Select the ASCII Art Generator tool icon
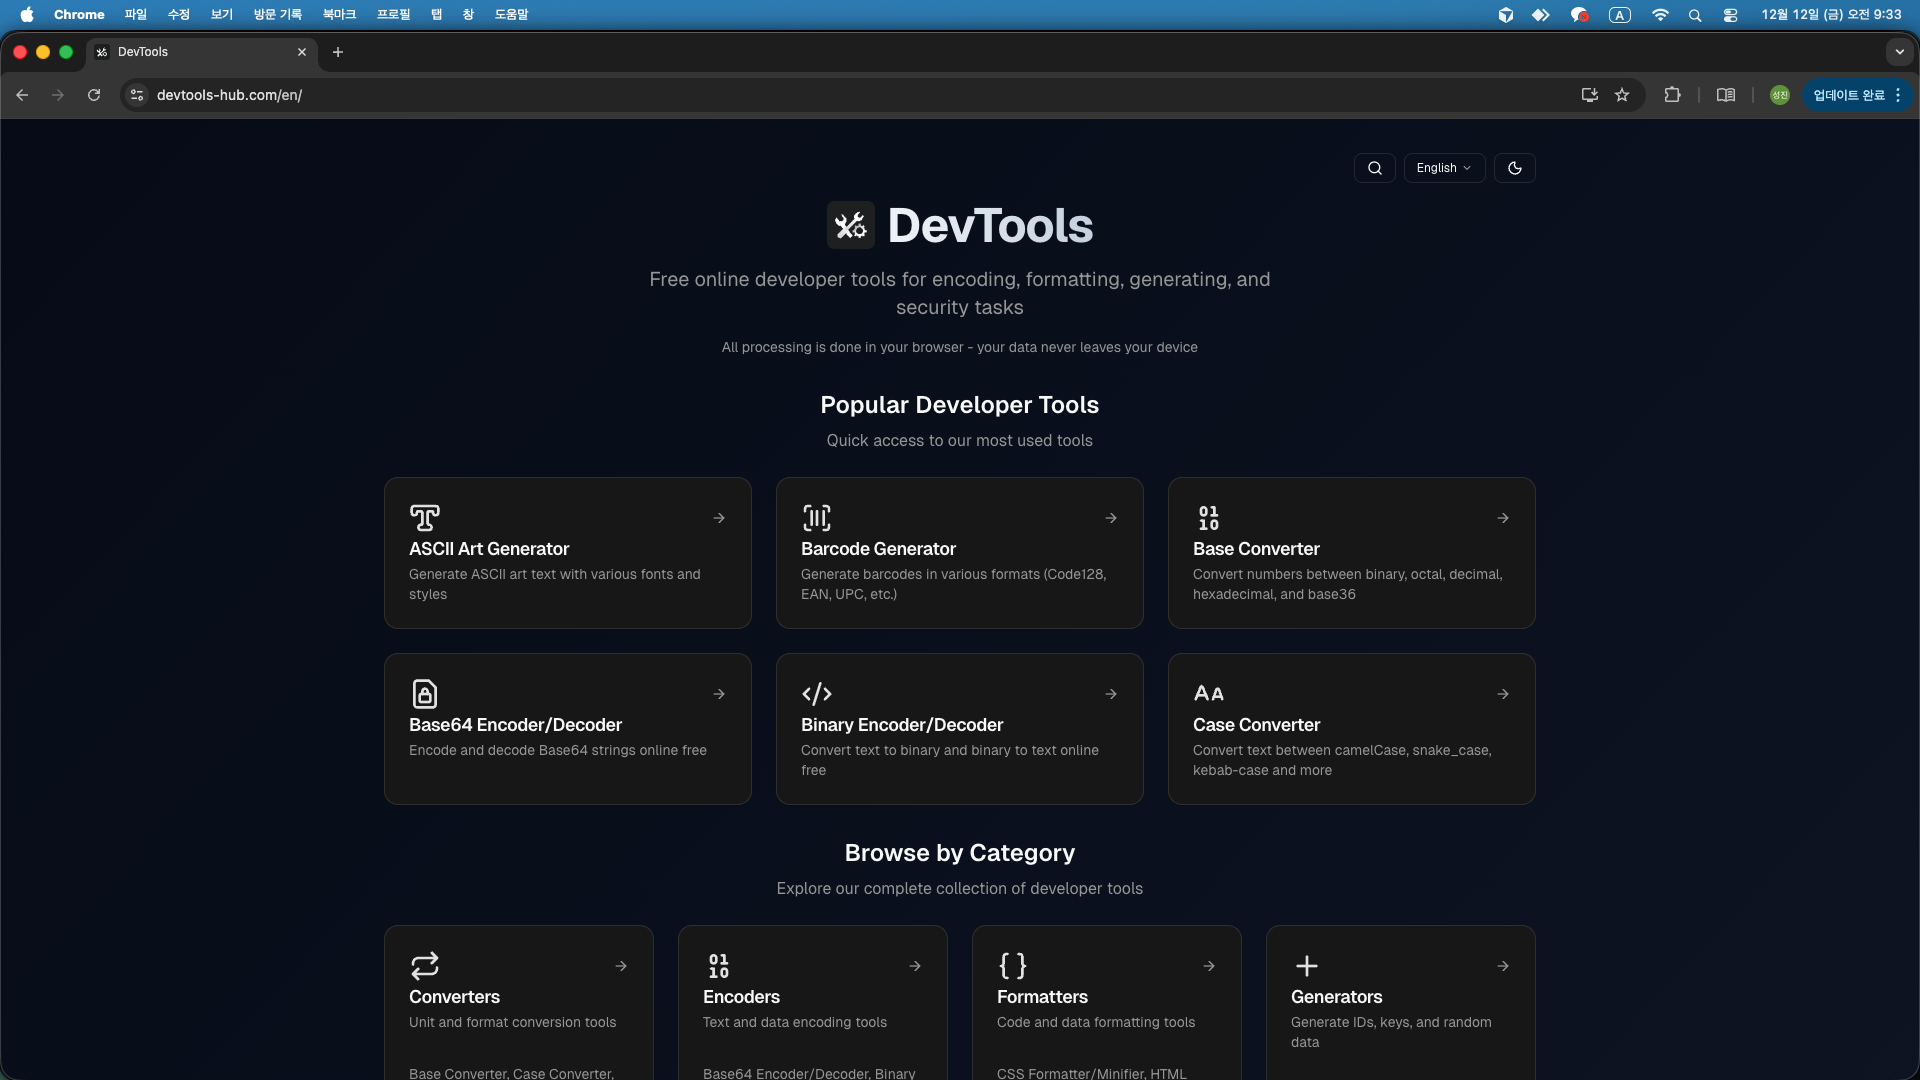Image resolution: width=1920 pixels, height=1080 pixels. click(x=424, y=518)
